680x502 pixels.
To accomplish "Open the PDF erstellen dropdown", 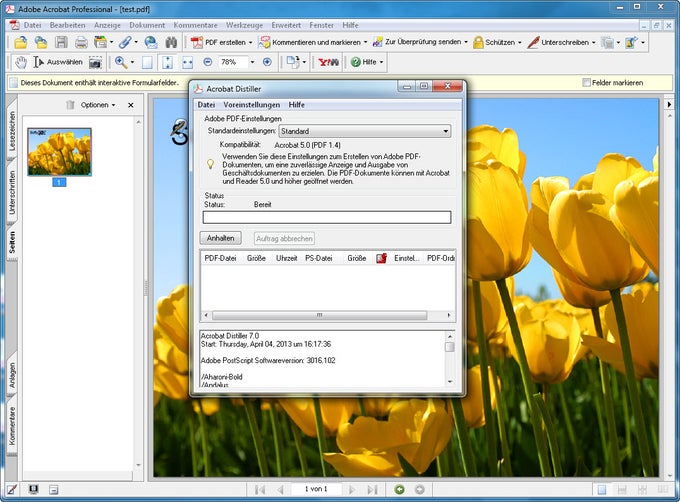I will pyautogui.click(x=250, y=42).
